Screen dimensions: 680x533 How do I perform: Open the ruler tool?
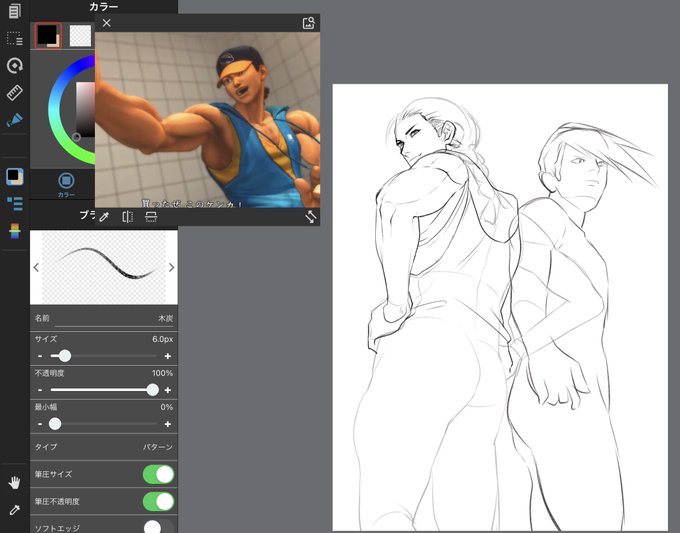pyautogui.click(x=15, y=93)
